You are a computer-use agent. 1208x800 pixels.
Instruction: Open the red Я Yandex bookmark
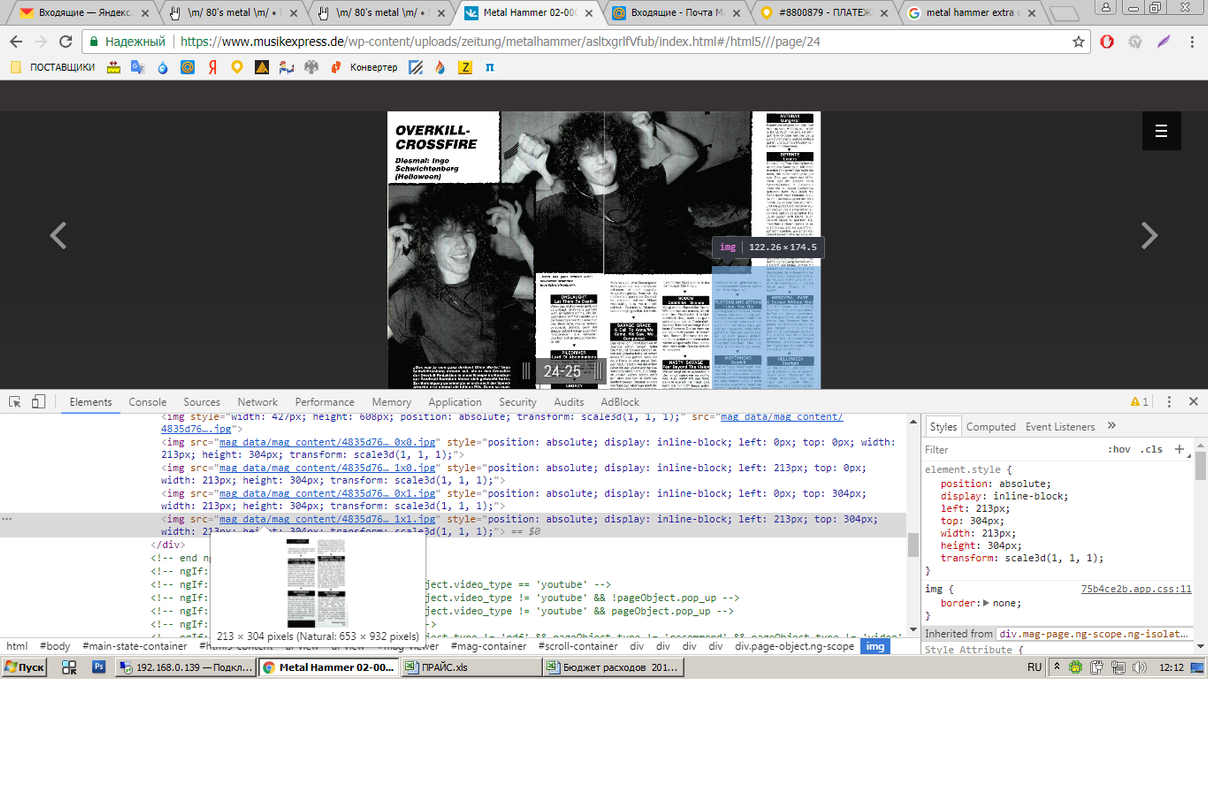pos(213,67)
